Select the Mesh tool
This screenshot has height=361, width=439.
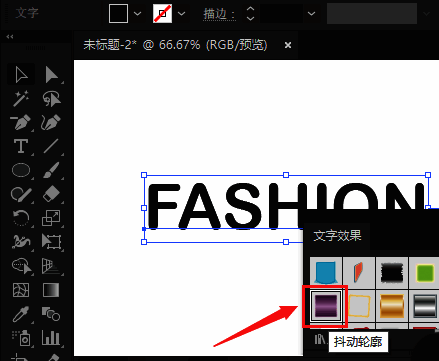point(21,290)
